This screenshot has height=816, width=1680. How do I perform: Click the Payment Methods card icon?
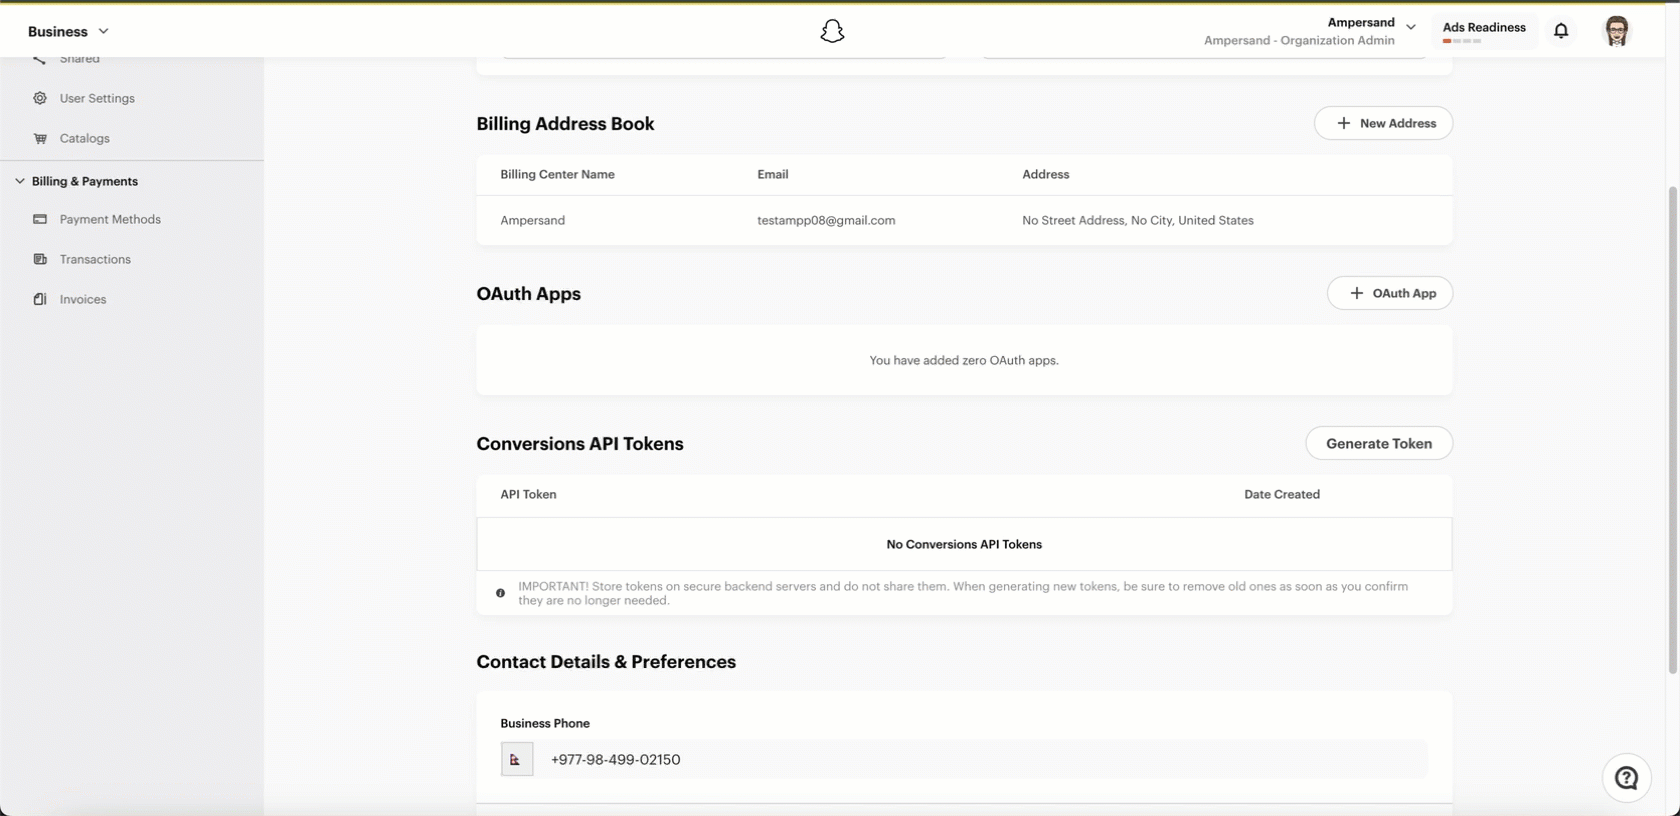click(x=40, y=219)
